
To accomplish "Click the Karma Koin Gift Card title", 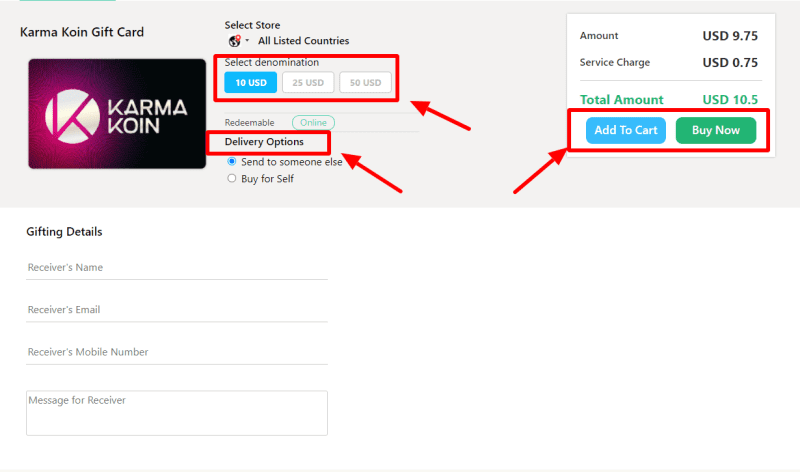I will tap(82, 32).
